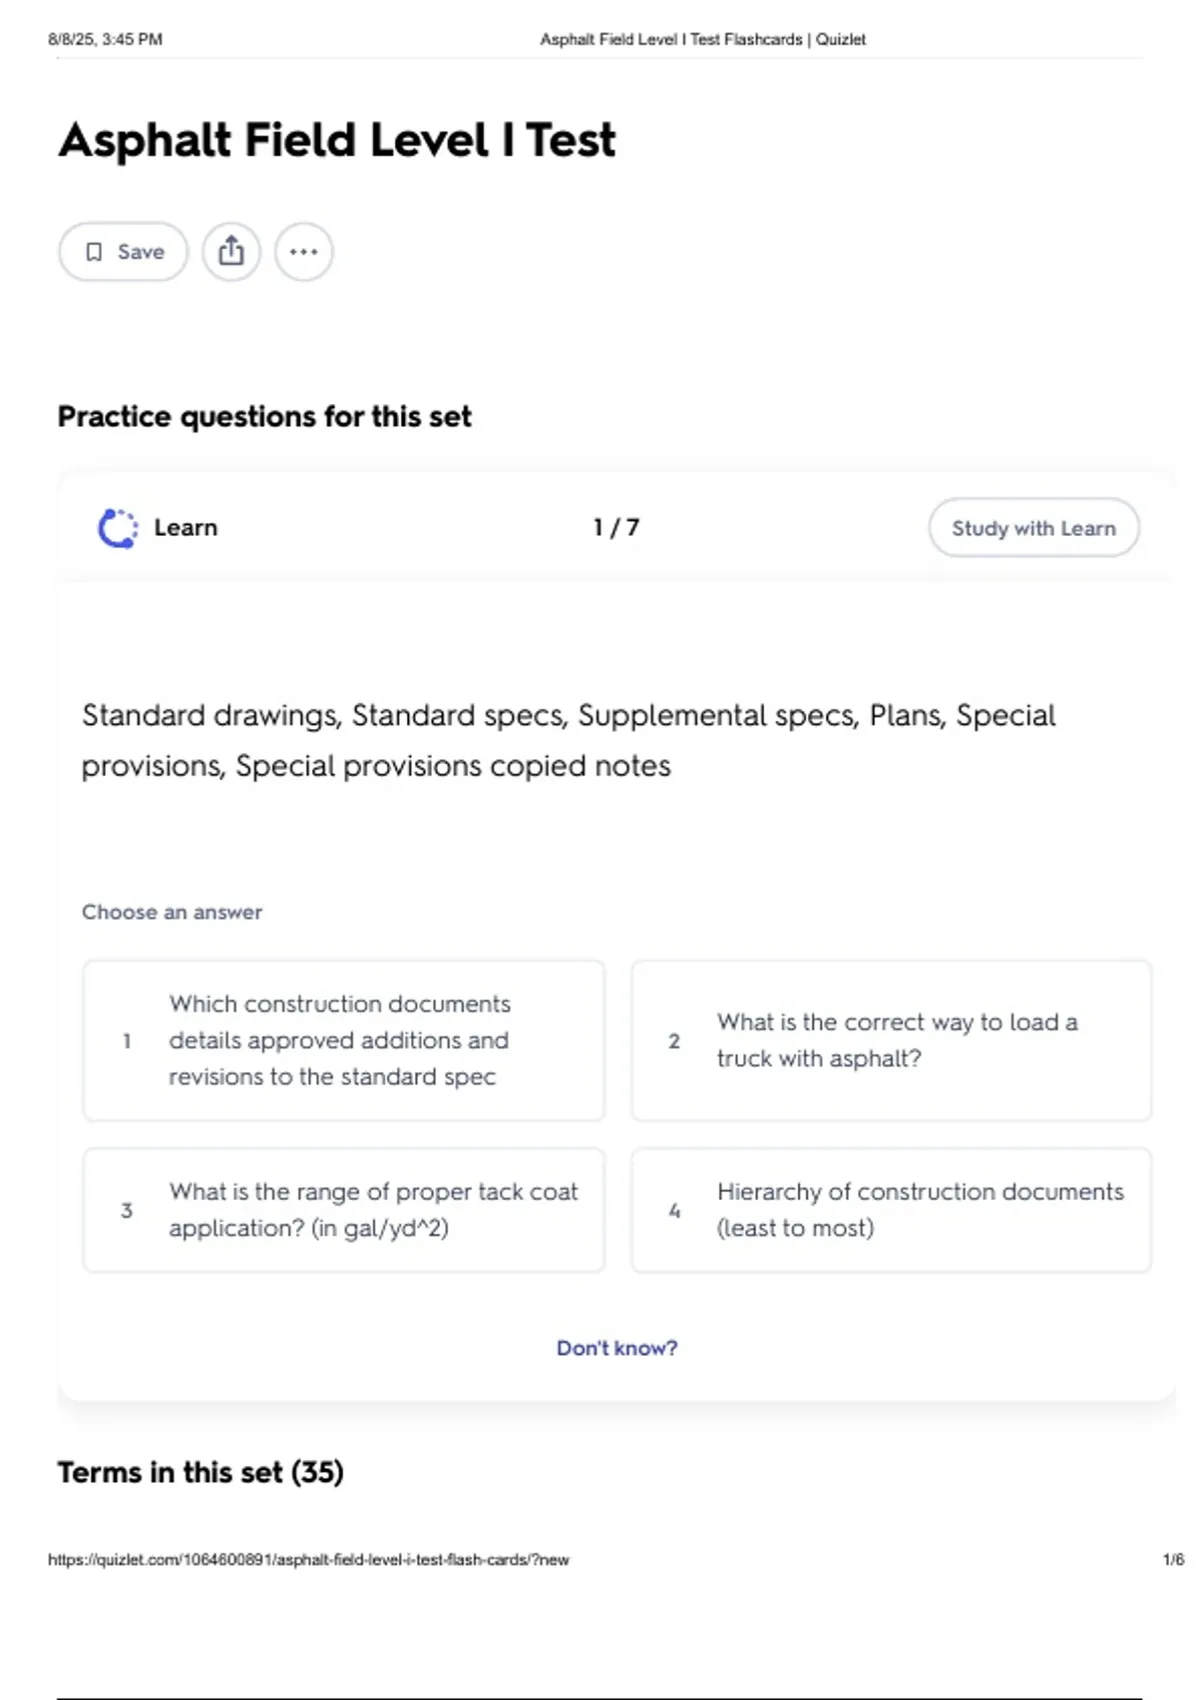Open the three-dots more options menu
The image size is (1200, 1700).
(x=304, y=251)
